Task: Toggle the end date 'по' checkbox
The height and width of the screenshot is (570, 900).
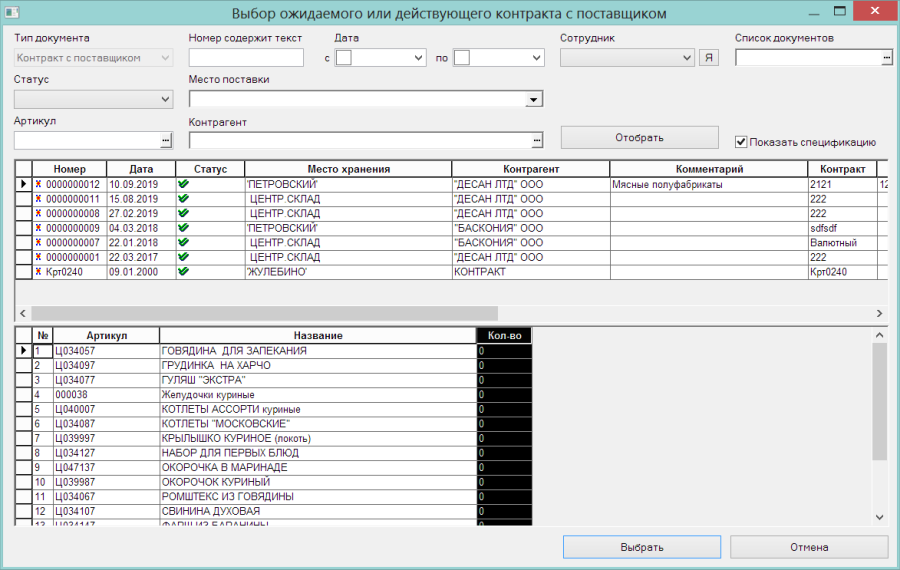Action: (x=462, y=57)
